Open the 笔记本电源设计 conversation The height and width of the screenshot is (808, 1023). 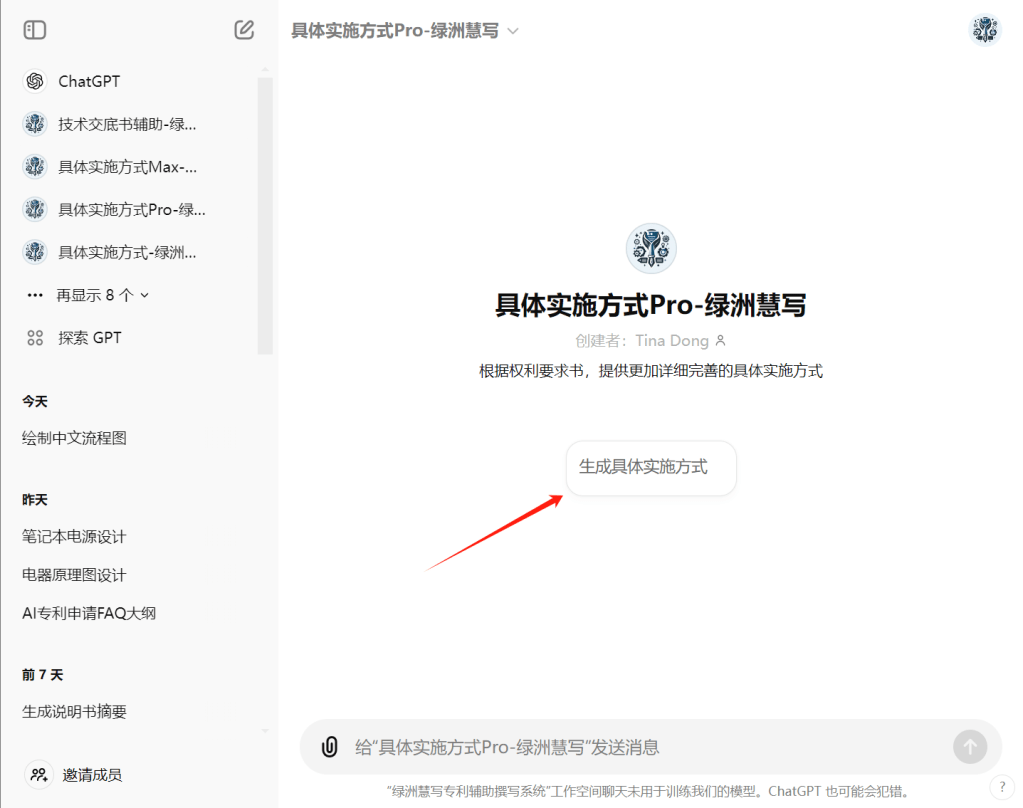(75, 537)
